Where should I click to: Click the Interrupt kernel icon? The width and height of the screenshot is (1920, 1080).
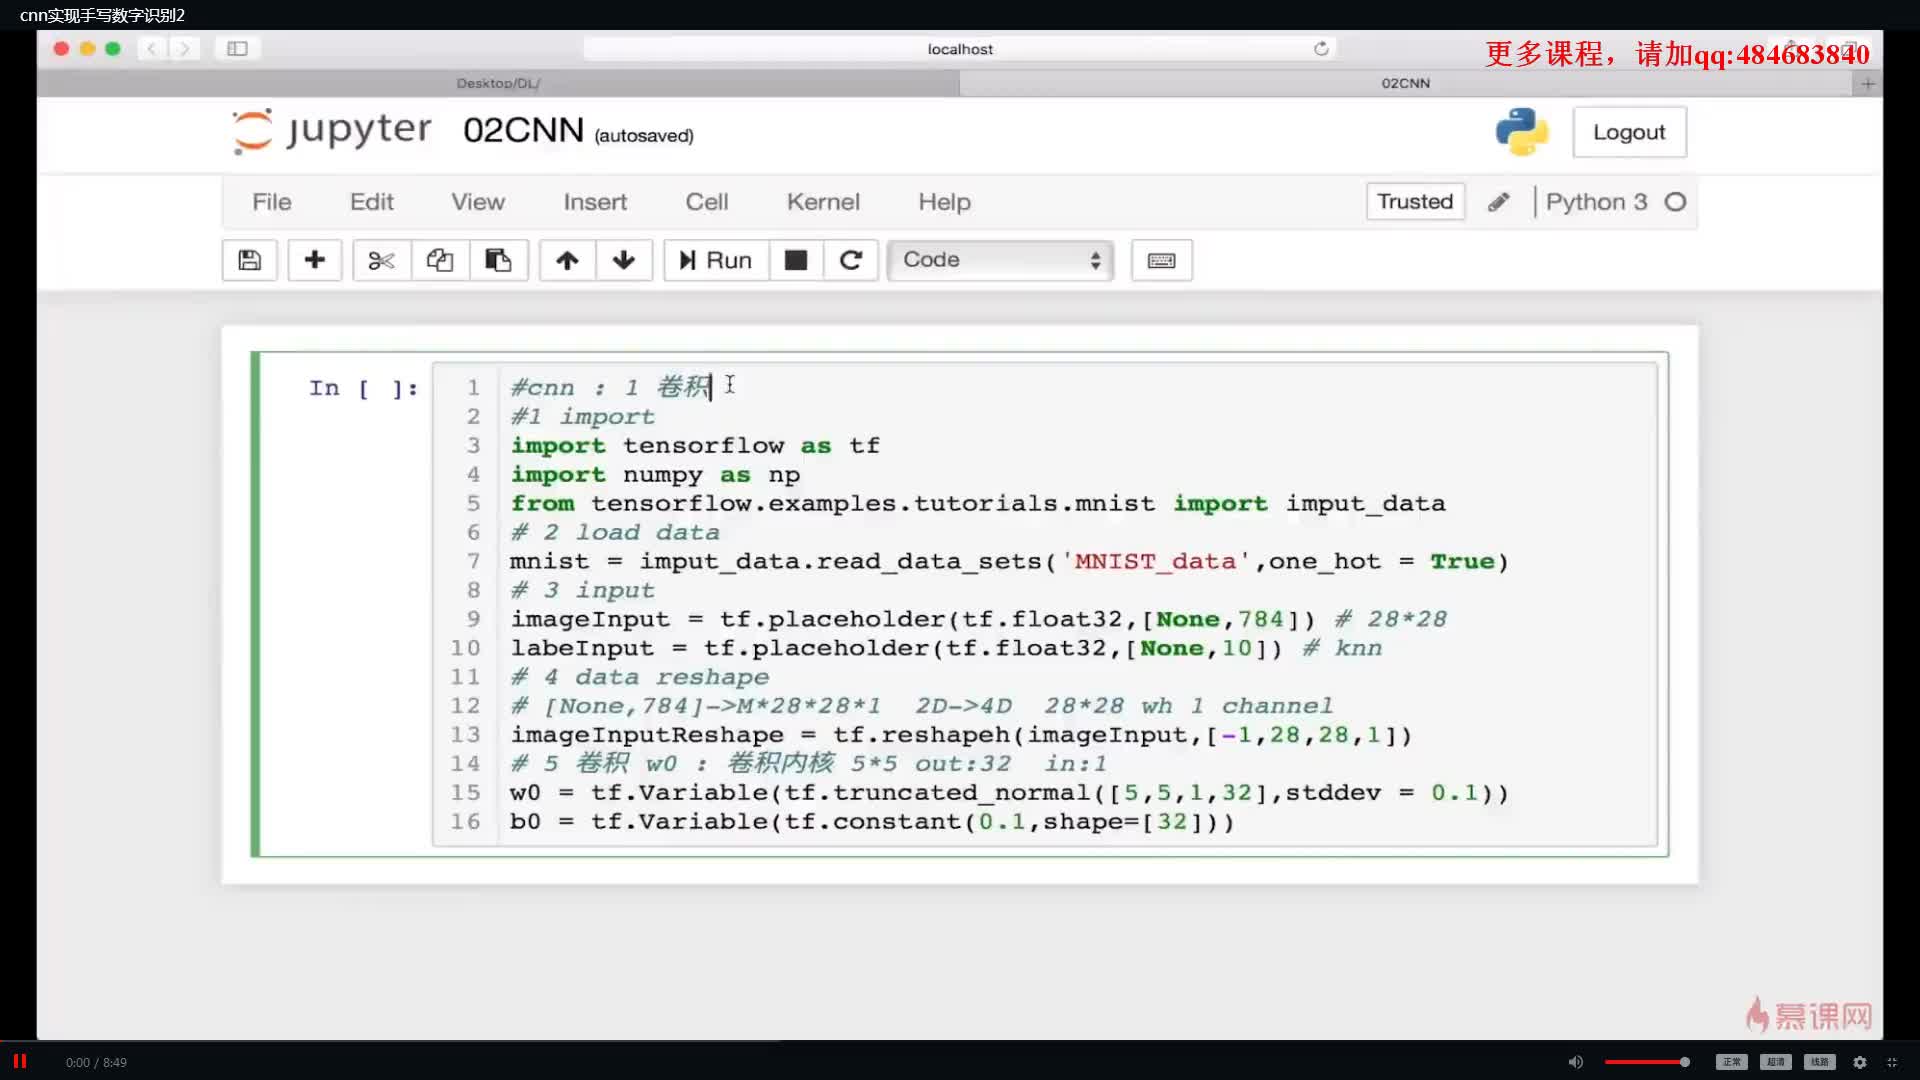pyautogui.click(x=795, y=260)
